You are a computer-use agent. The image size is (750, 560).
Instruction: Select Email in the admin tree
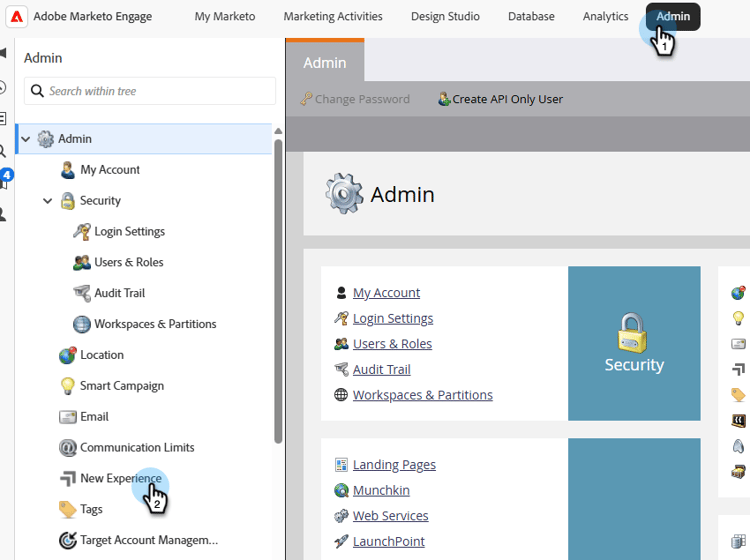point(94,417)
